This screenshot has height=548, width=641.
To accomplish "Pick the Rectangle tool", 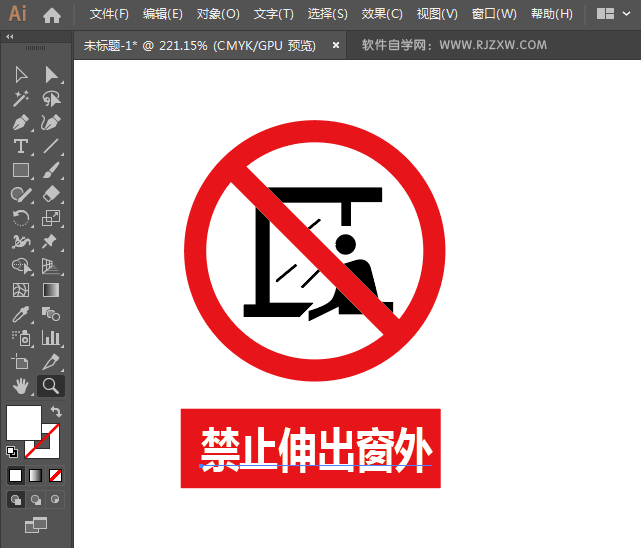I will coord(21,171).
